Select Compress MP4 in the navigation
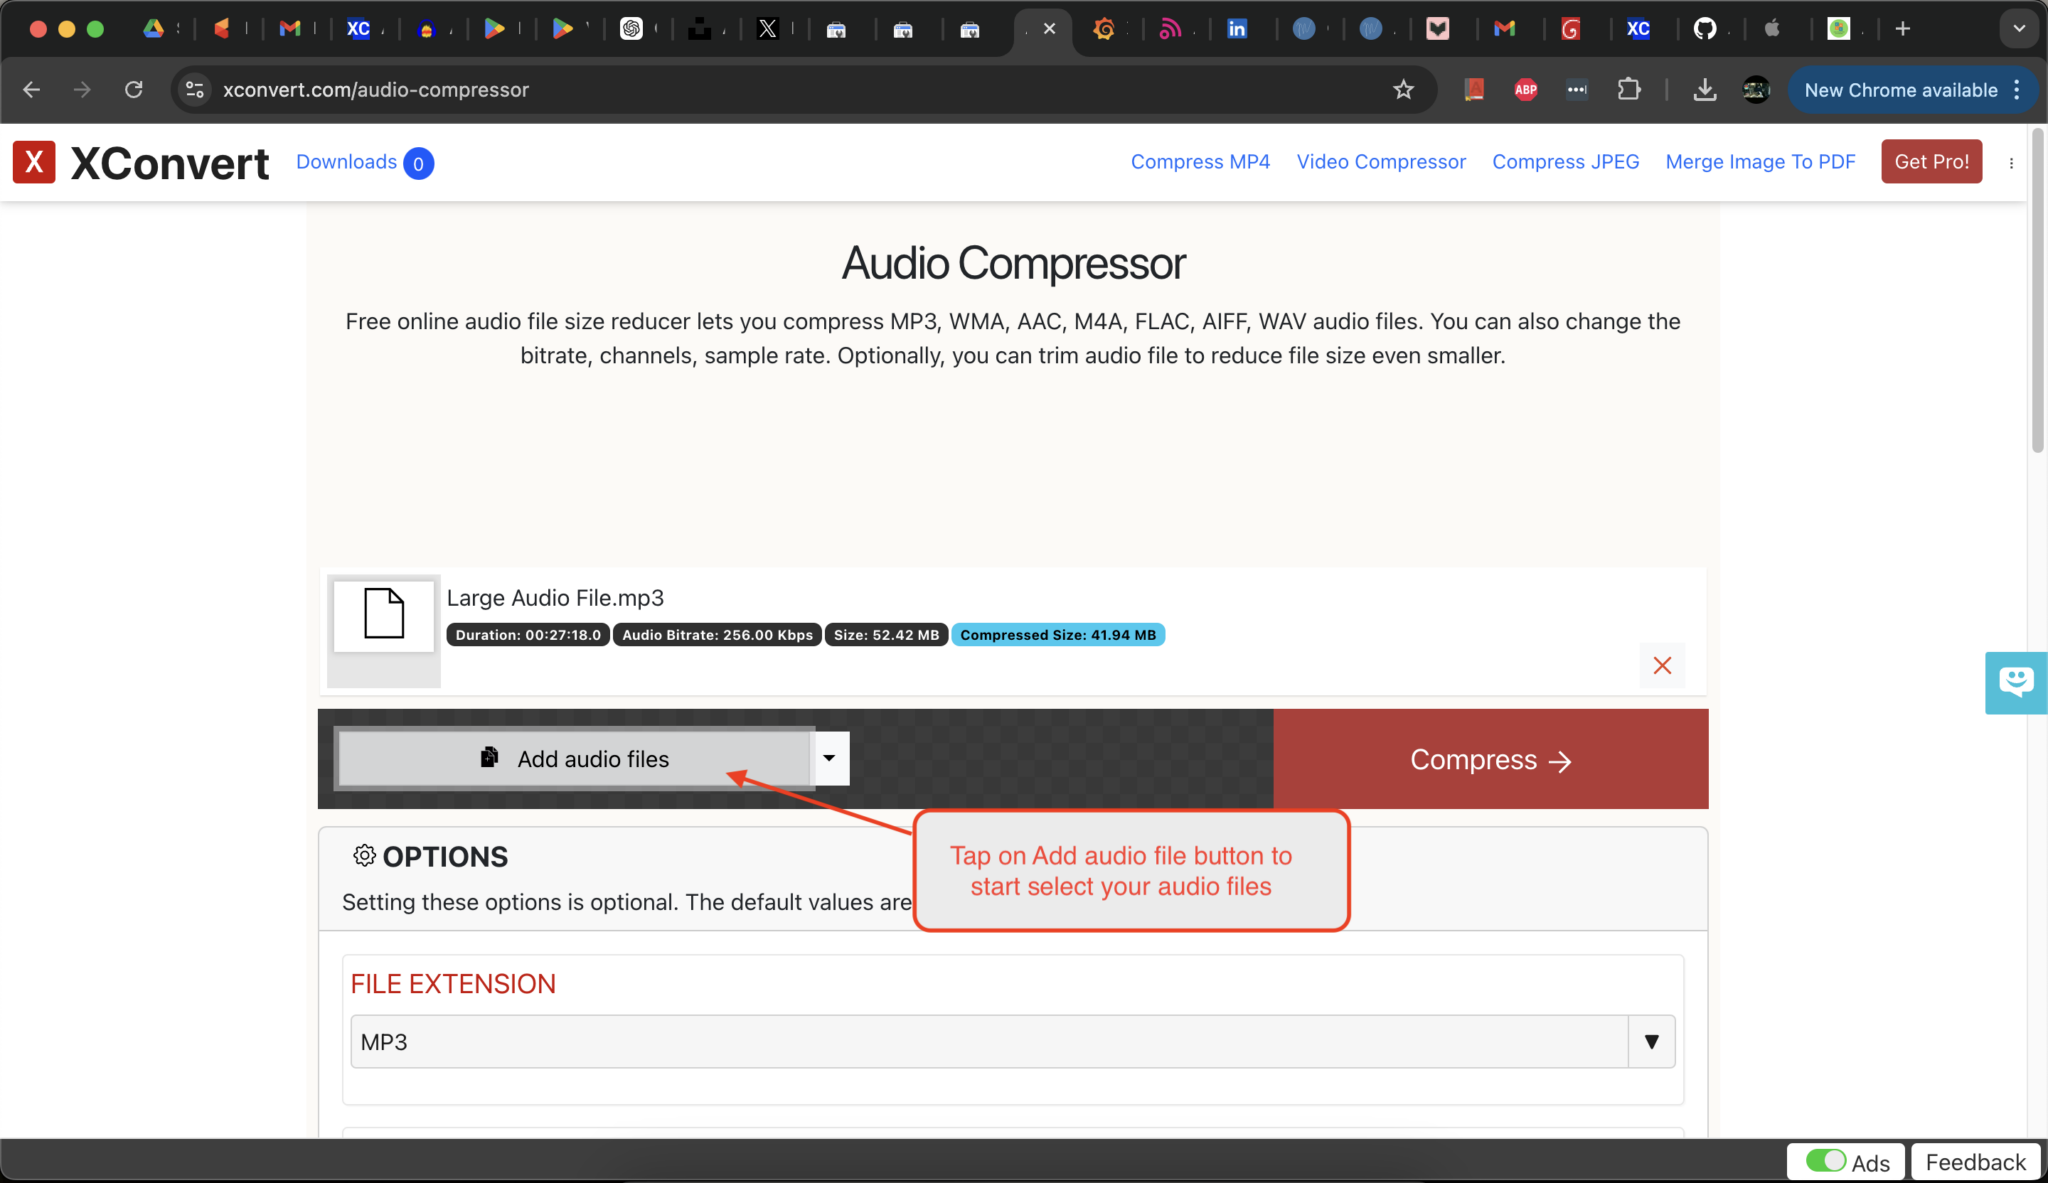The height and width of the screenshot is (1183, 2048). point(1200,161)
